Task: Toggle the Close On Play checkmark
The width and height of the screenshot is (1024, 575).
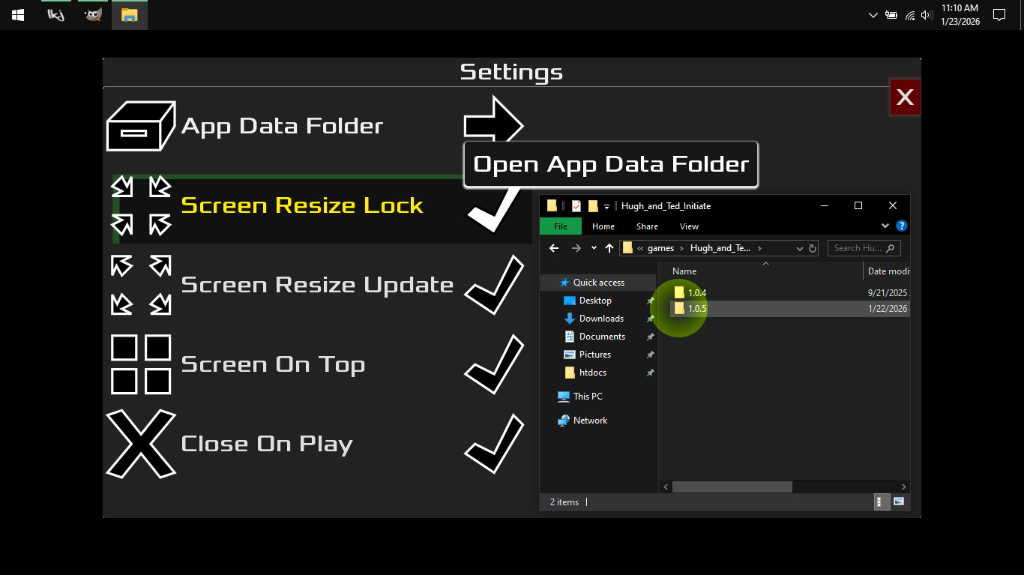Action: (494, 444)
